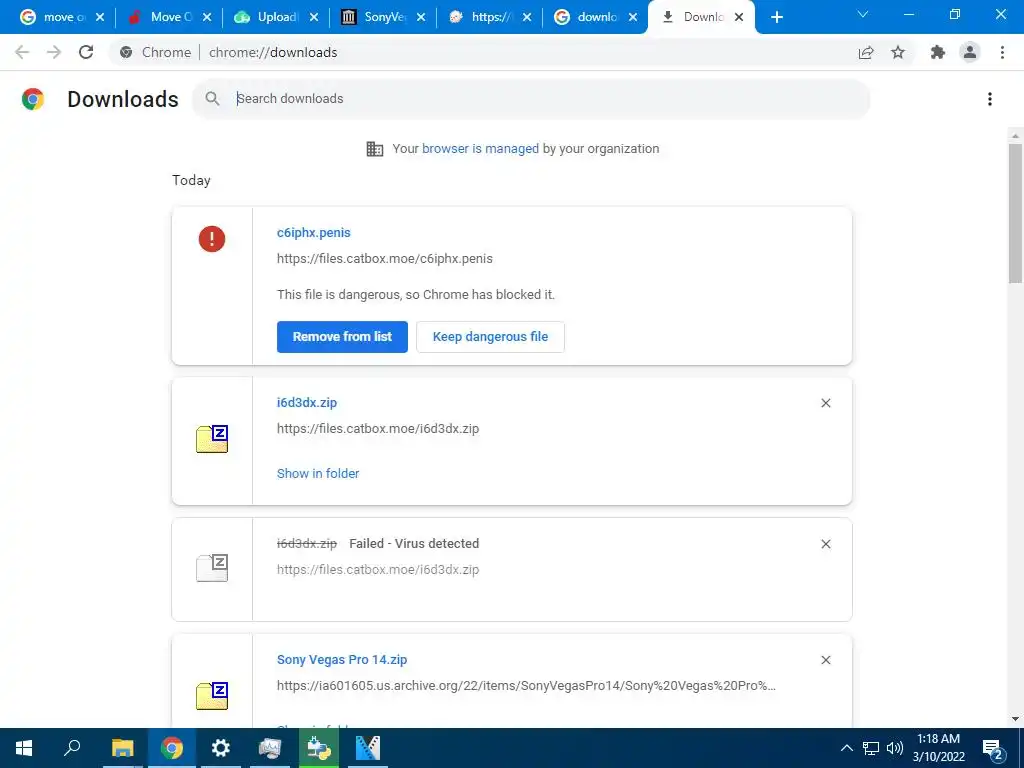Click the i6d3dx.zip yellow zip file icon
This screenshot has width=1024, height=768.
tap(212, 439)
